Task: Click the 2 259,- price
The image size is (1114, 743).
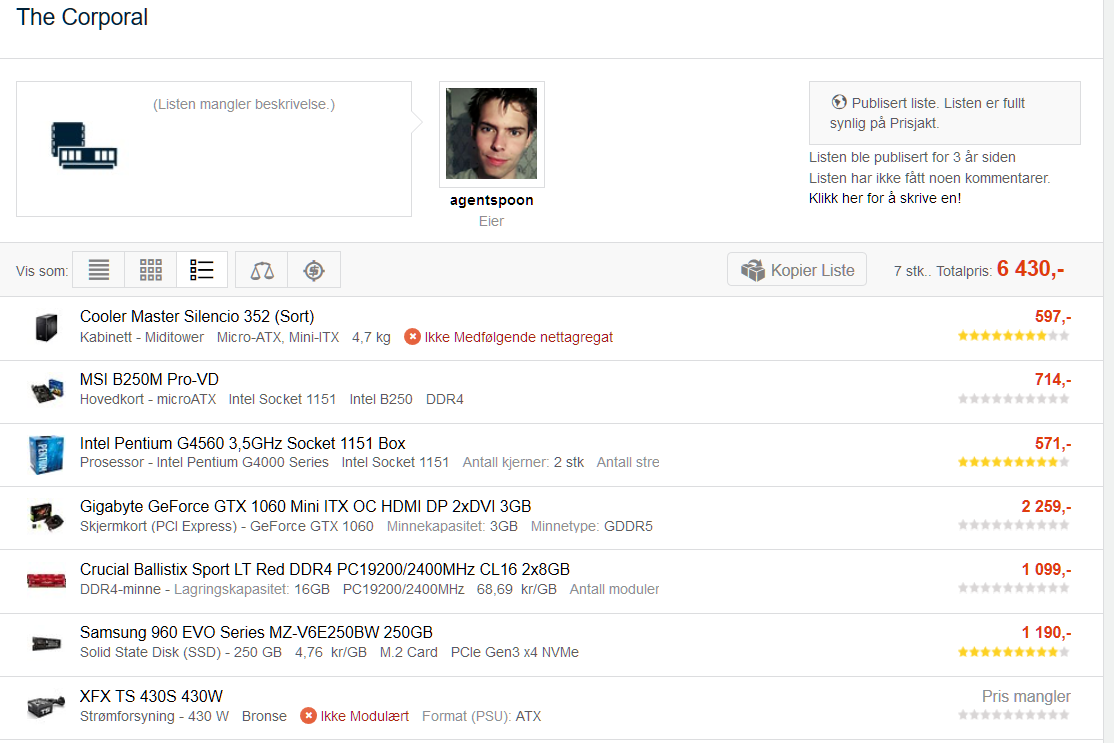Action: (x=1046, y=506)
